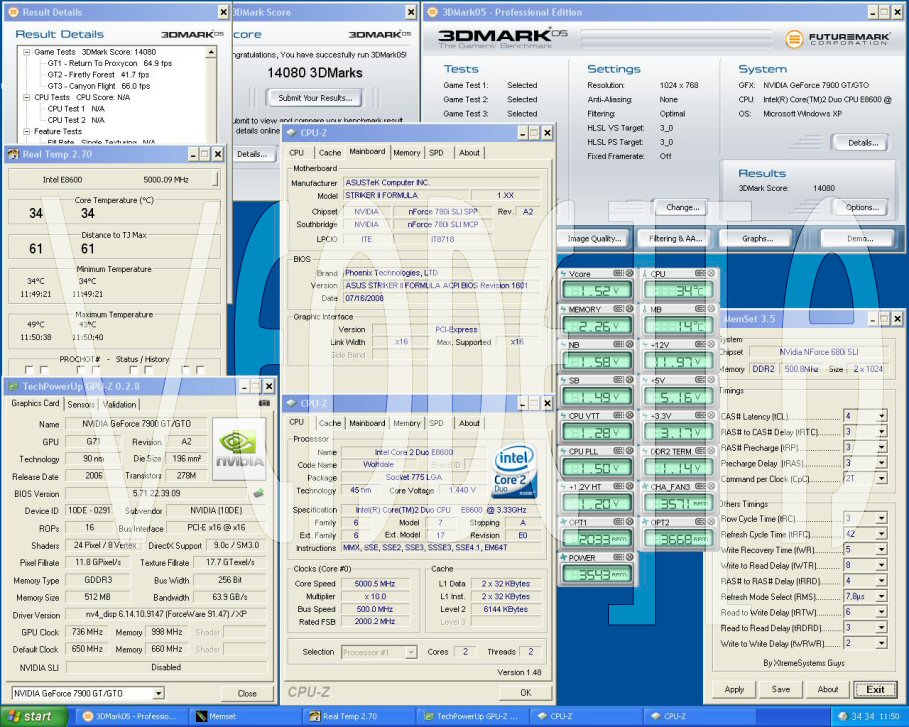Open Refresh Cycle Time (tRFC) dropdown
The height and width of the screenshot is (727, 909).
(882, 534)
